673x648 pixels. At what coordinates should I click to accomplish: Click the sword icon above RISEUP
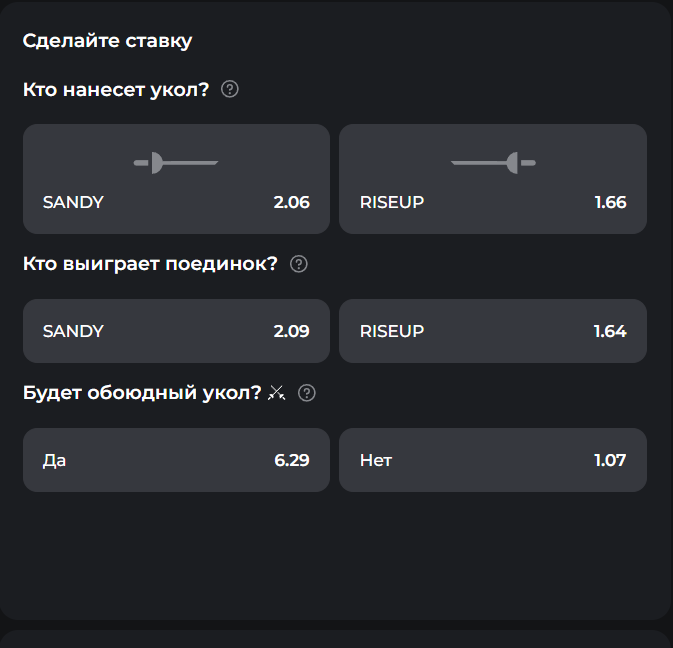click(x=493, y=162)
